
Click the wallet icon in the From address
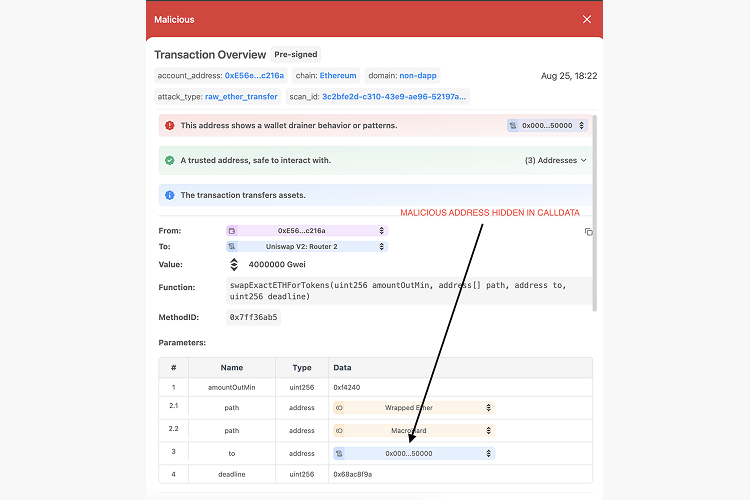click(232, 230)
